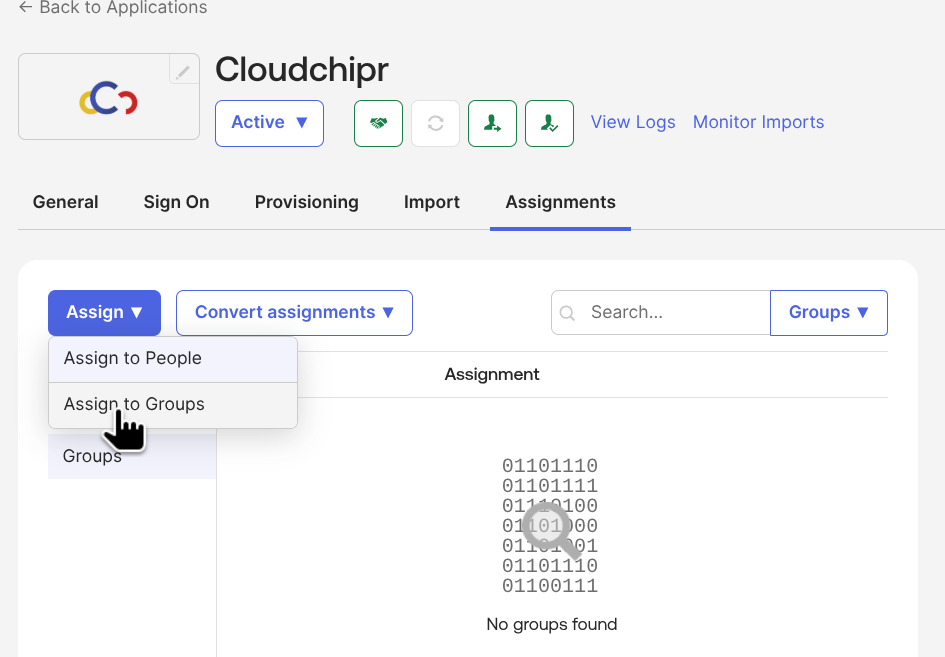Click the Assignment column header
The image size is (945, 657).
click(x=492, y=374)
